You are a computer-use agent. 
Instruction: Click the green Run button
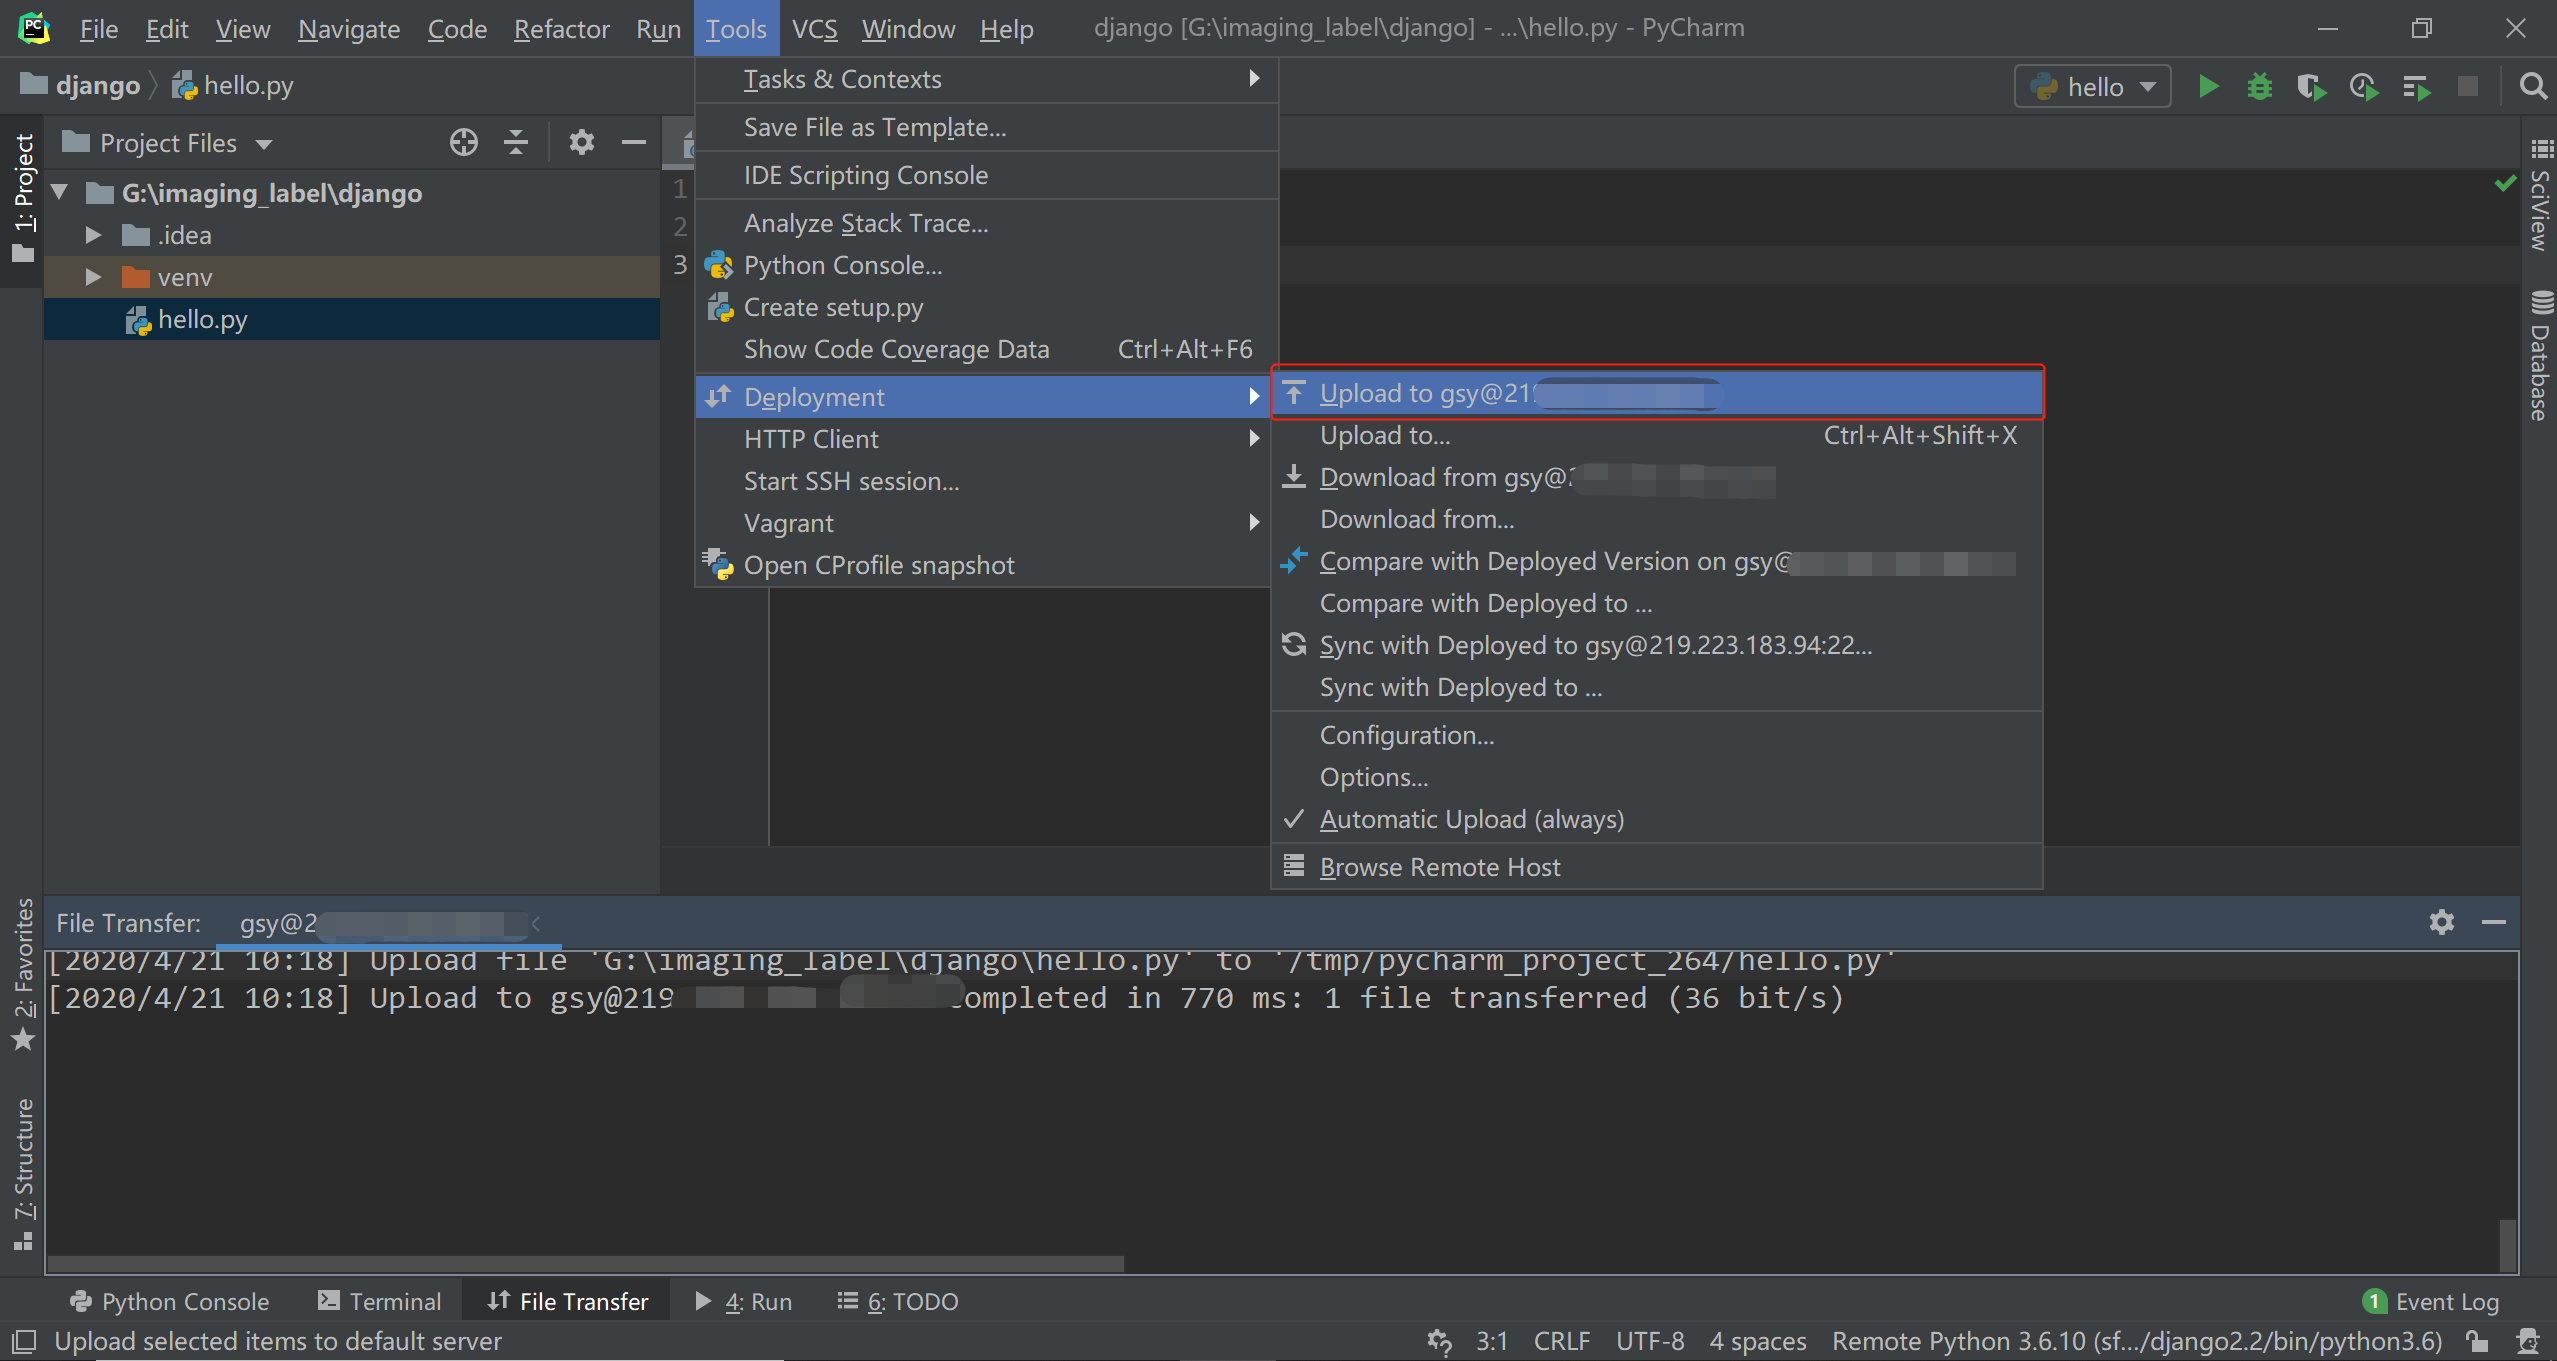[x=2209, y=87]
